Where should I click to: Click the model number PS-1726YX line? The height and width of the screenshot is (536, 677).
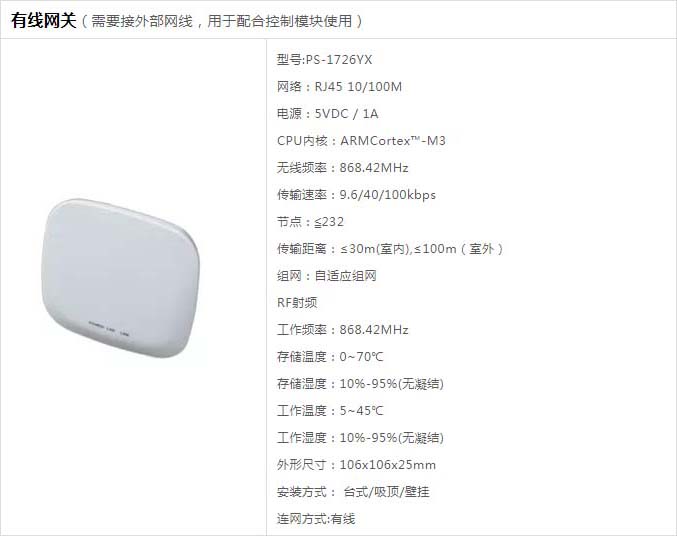pos(324,60)
